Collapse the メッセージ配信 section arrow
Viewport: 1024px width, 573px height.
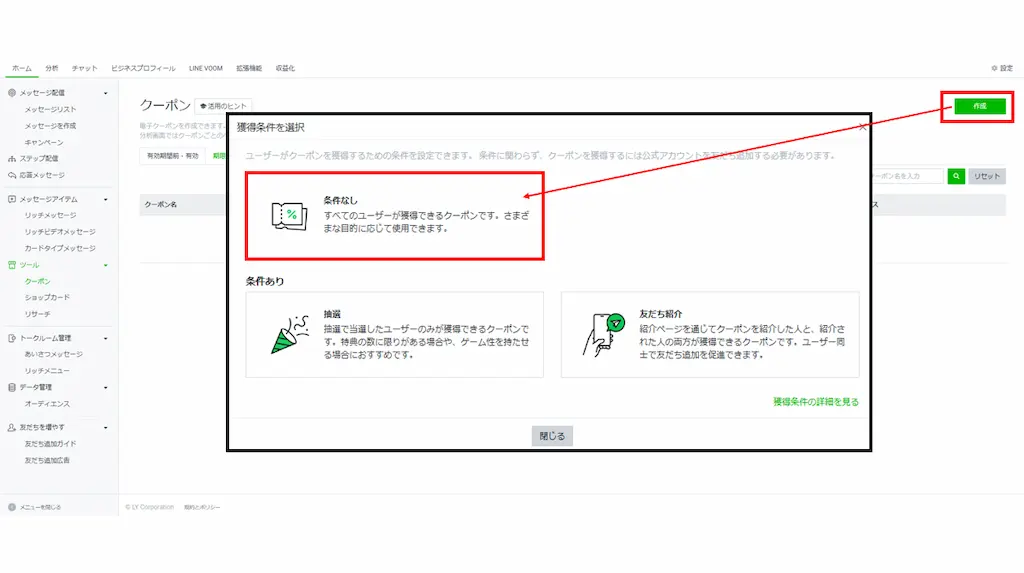click(x=106, y=93)
